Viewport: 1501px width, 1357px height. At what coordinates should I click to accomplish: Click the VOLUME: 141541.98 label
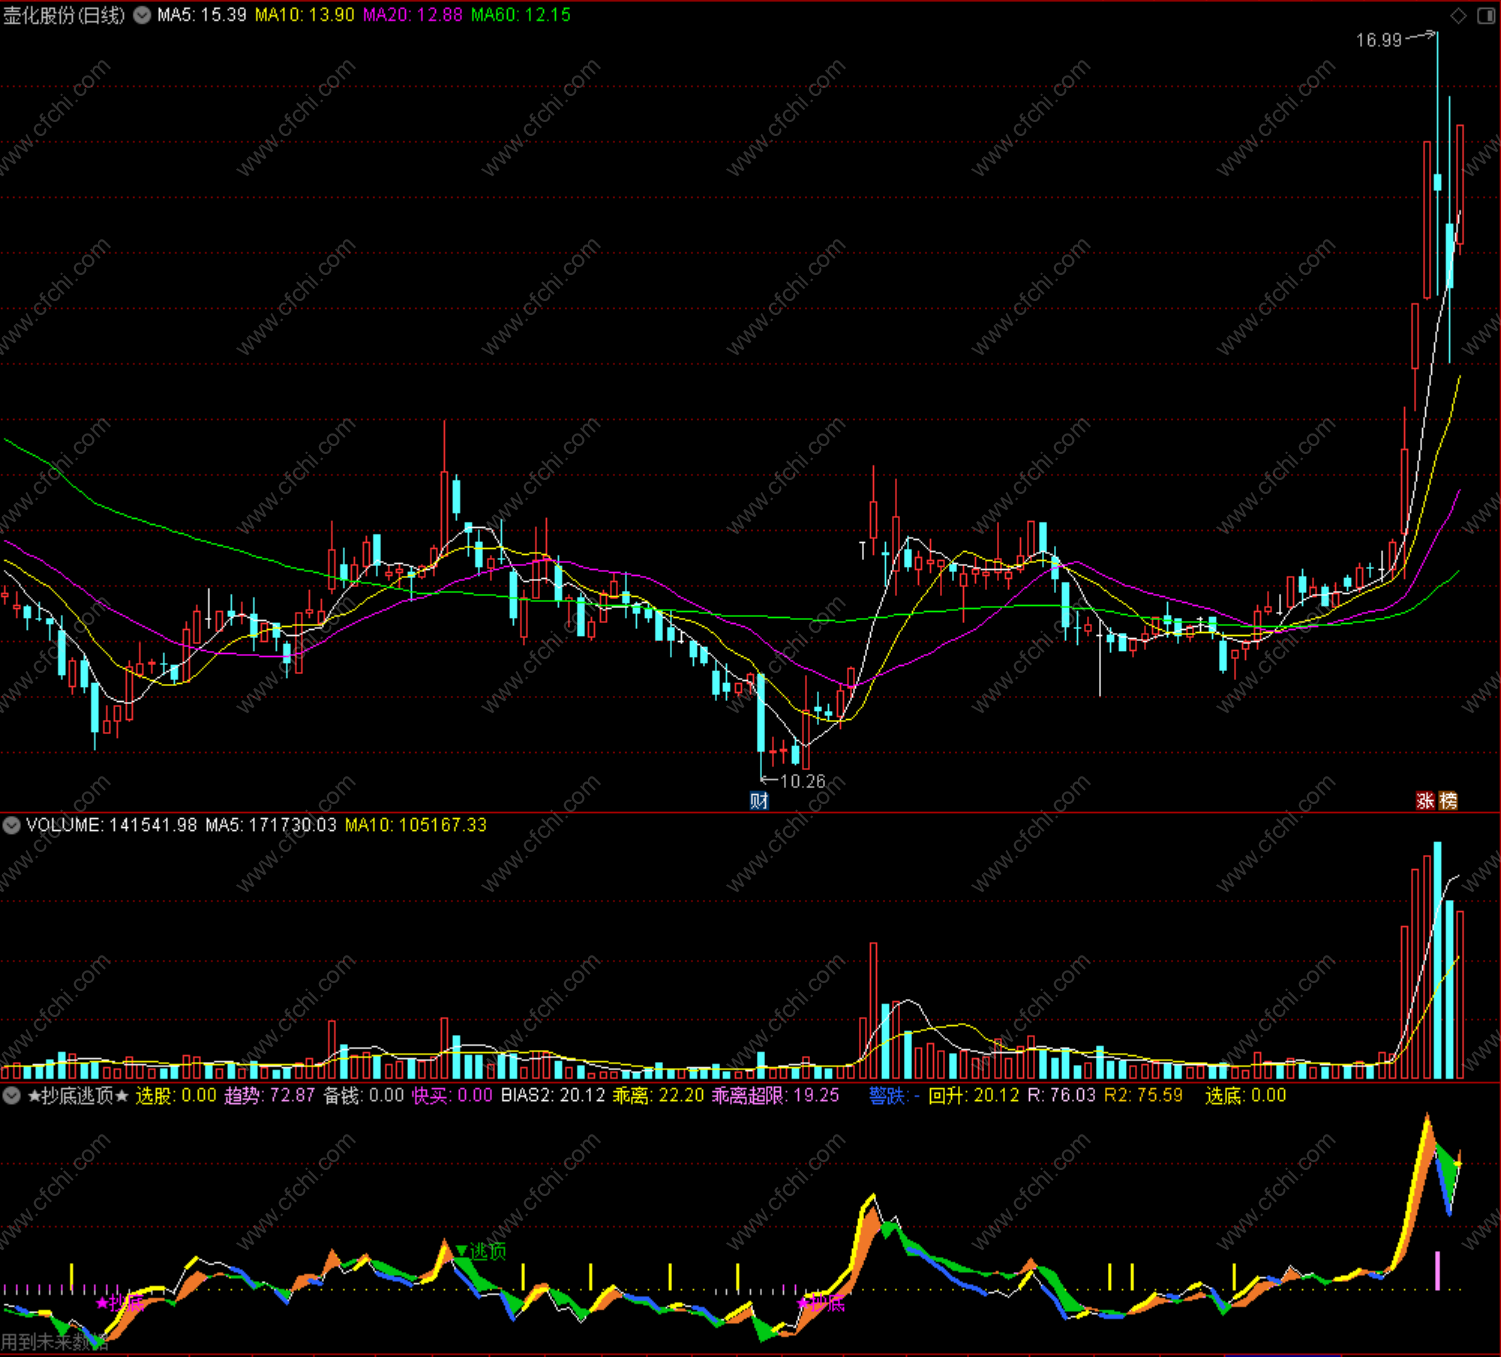(x=112, y=825)
